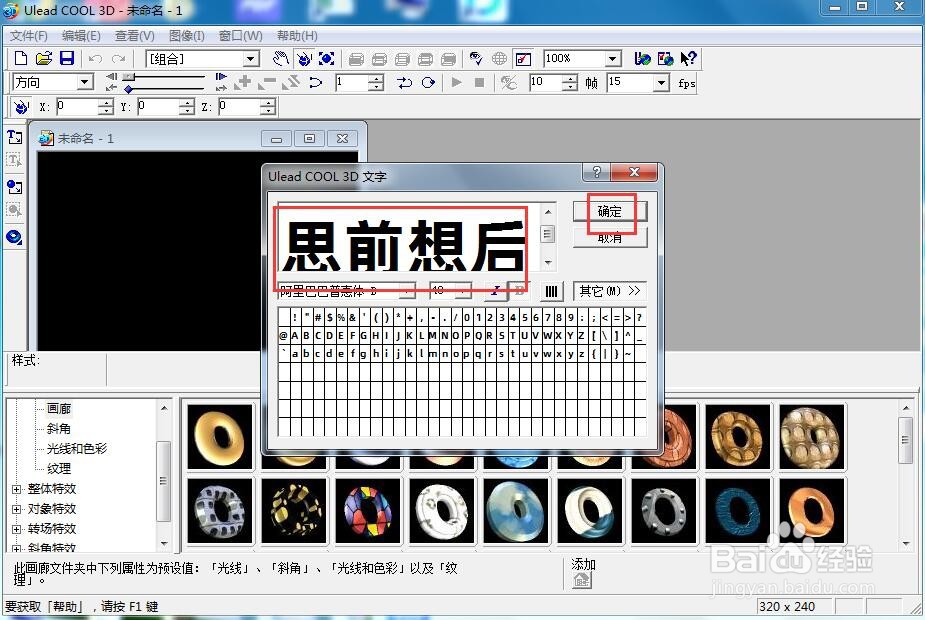Screen dimensions: 925x620
Task: Click the 添加 icon below the label
Action: pyautogui.click(x=582, y=580)
